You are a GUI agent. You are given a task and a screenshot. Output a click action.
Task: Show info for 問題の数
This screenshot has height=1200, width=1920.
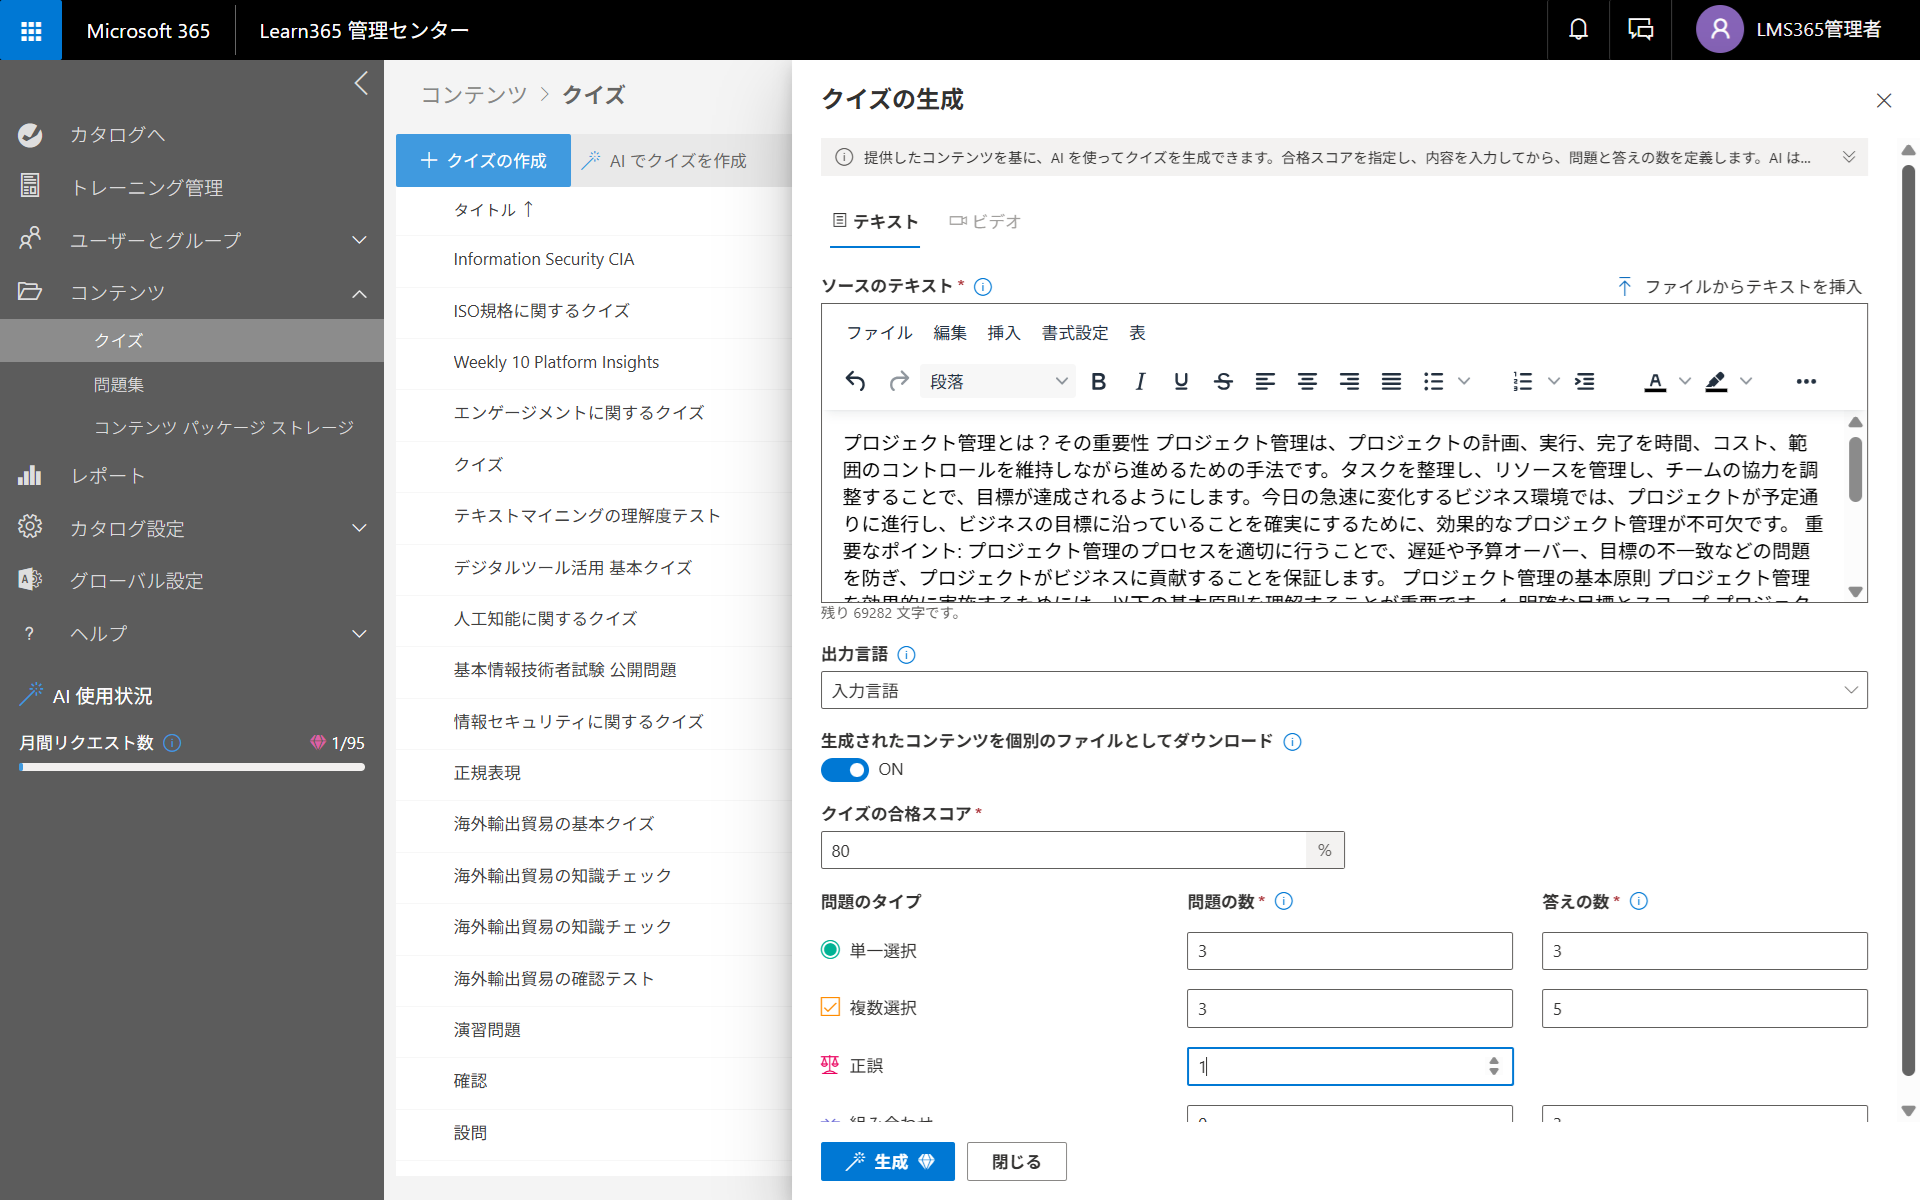pyautogui.click(x=1284, y=901)
